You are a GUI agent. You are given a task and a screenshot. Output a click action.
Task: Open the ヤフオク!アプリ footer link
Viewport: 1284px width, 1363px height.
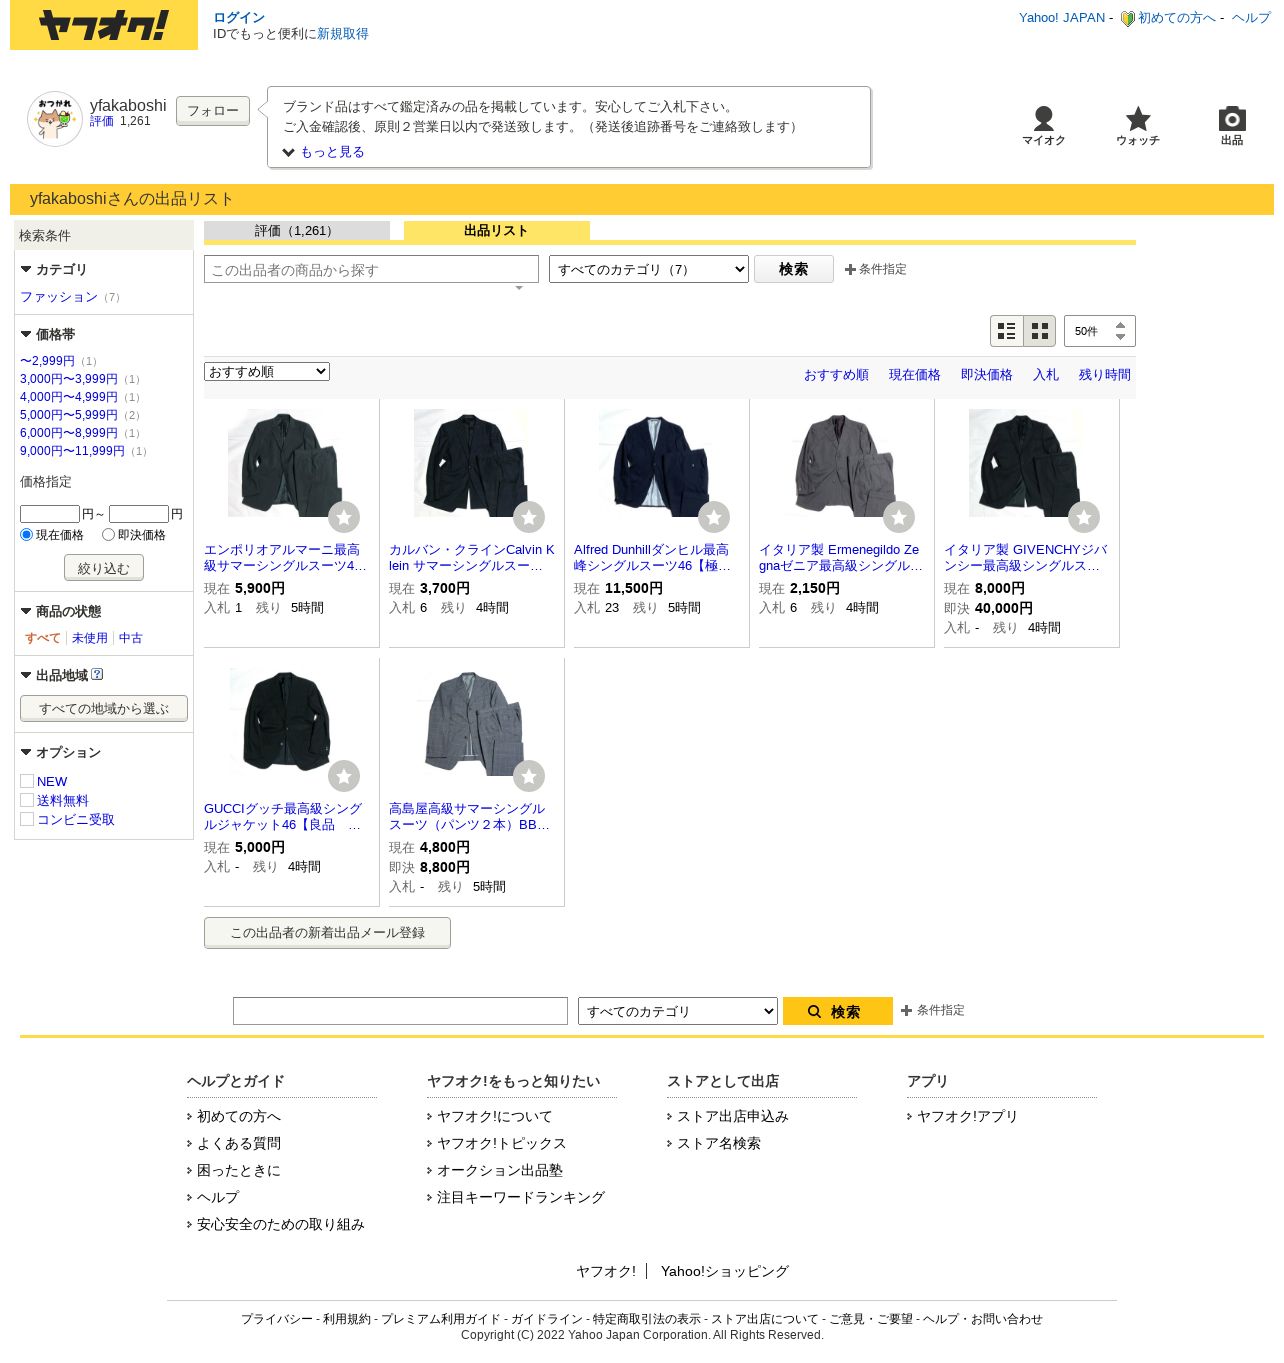[x=967, y=1116]
